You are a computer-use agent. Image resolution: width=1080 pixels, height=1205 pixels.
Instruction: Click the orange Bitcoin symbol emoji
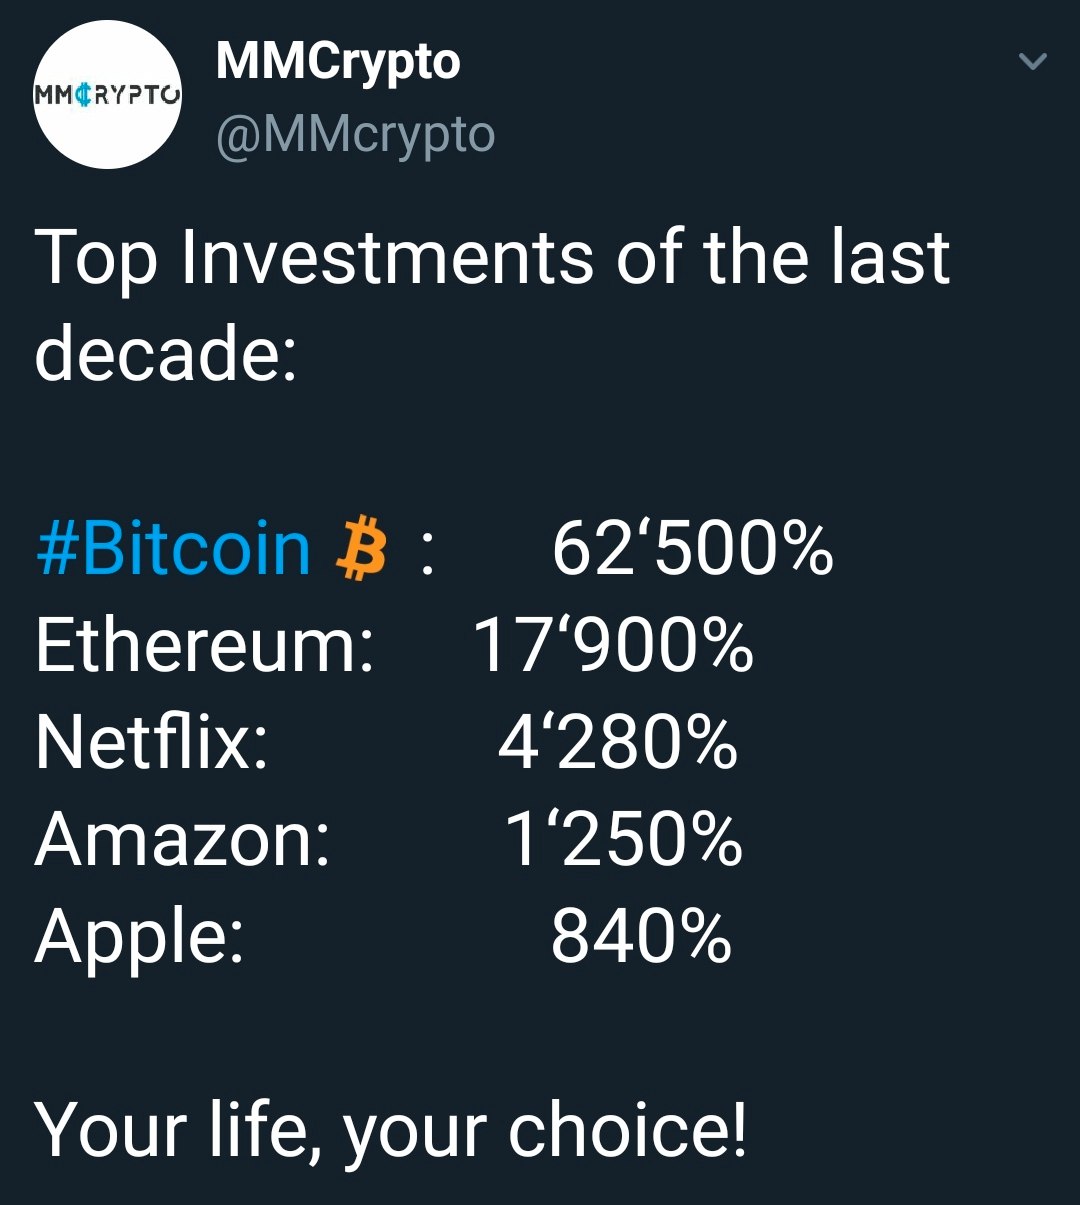[361, 549]
